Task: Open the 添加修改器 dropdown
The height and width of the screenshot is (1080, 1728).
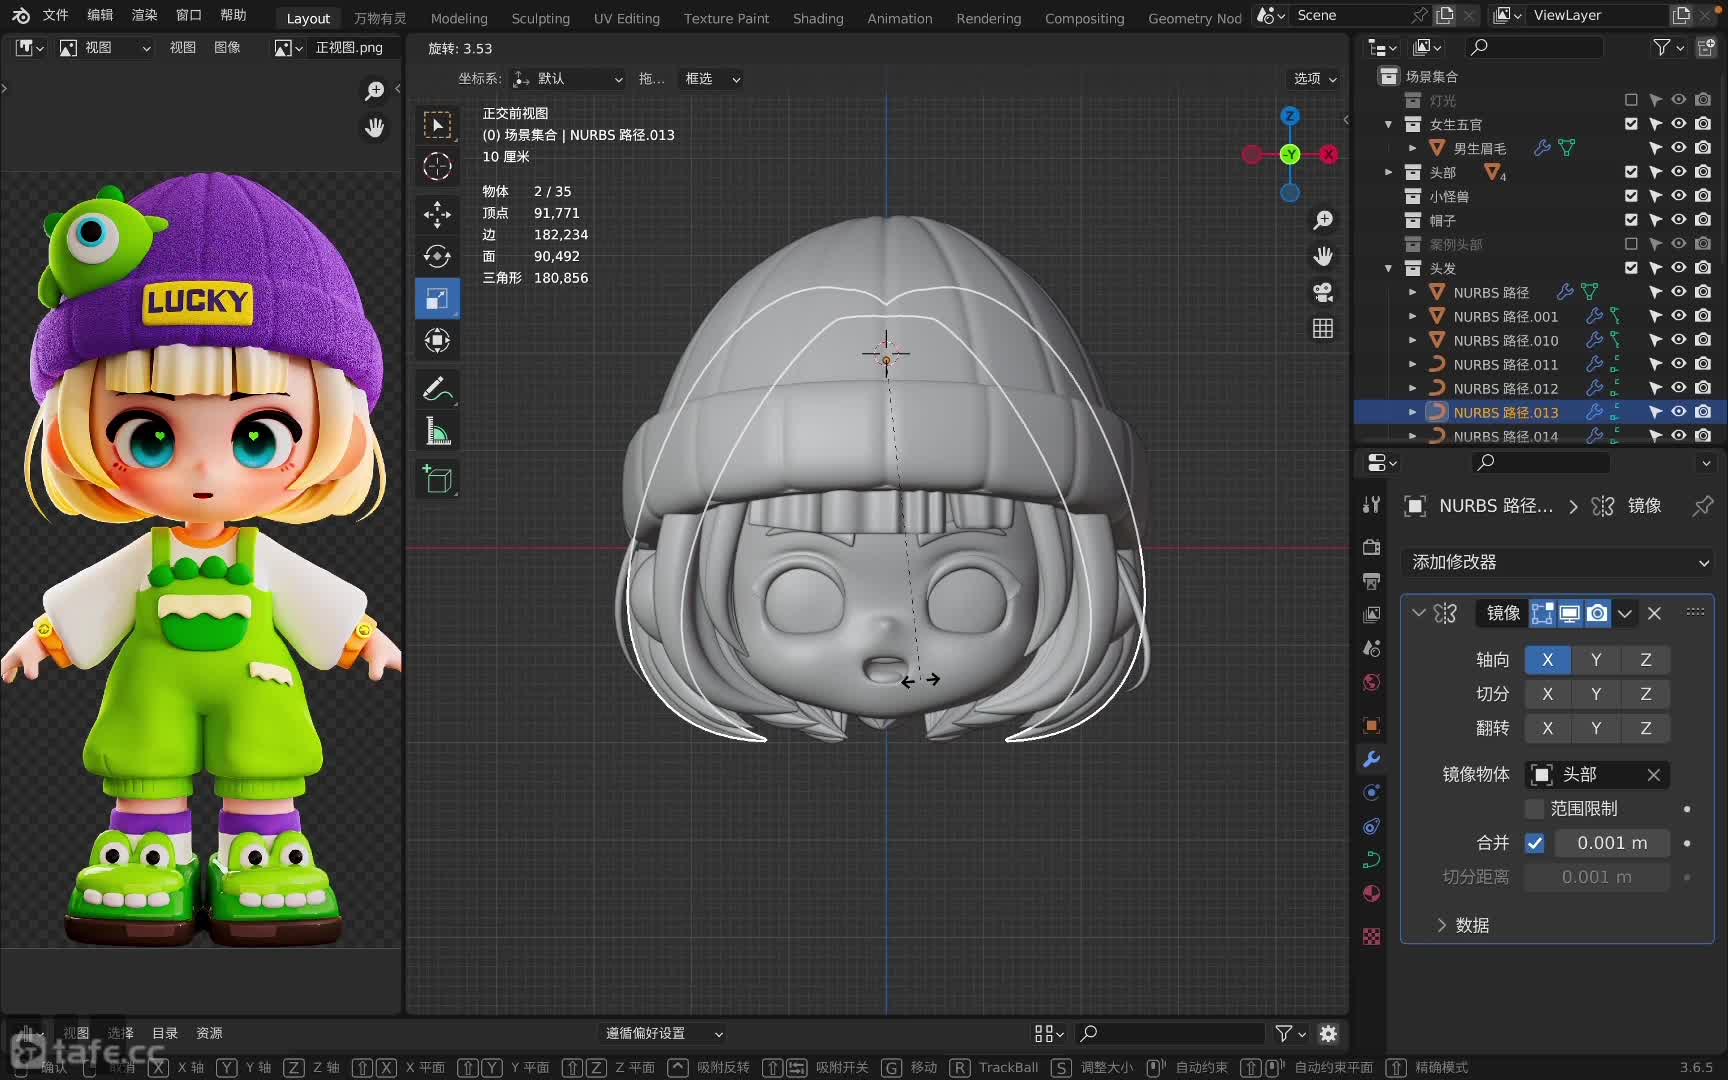Action: point(1558,562)
